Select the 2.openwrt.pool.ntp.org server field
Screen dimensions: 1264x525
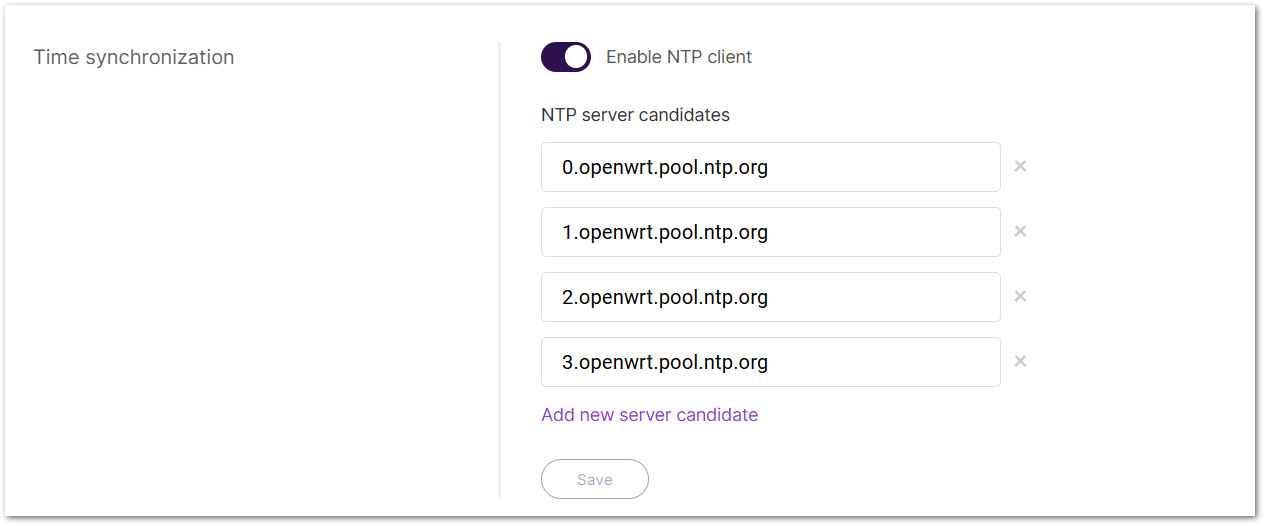tap(770, 297)
